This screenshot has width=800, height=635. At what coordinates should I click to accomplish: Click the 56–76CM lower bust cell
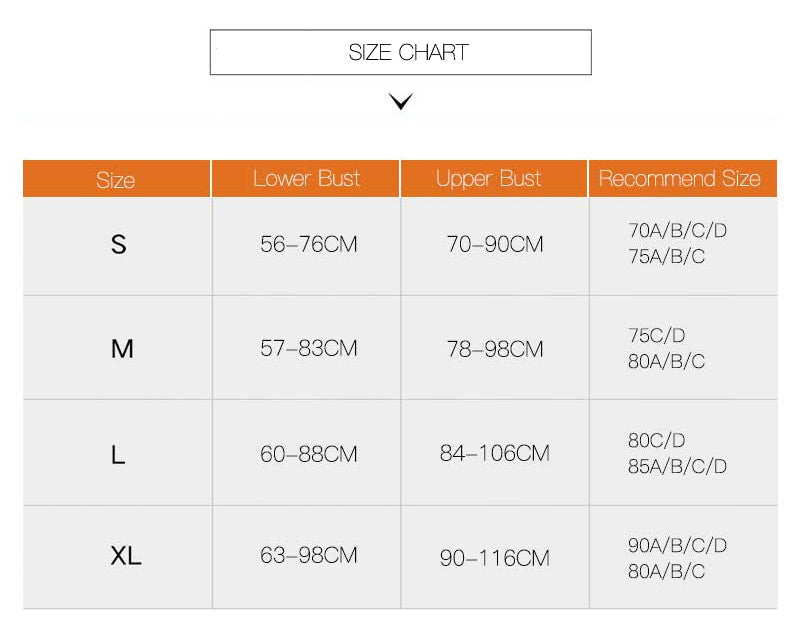coord(308,244)
